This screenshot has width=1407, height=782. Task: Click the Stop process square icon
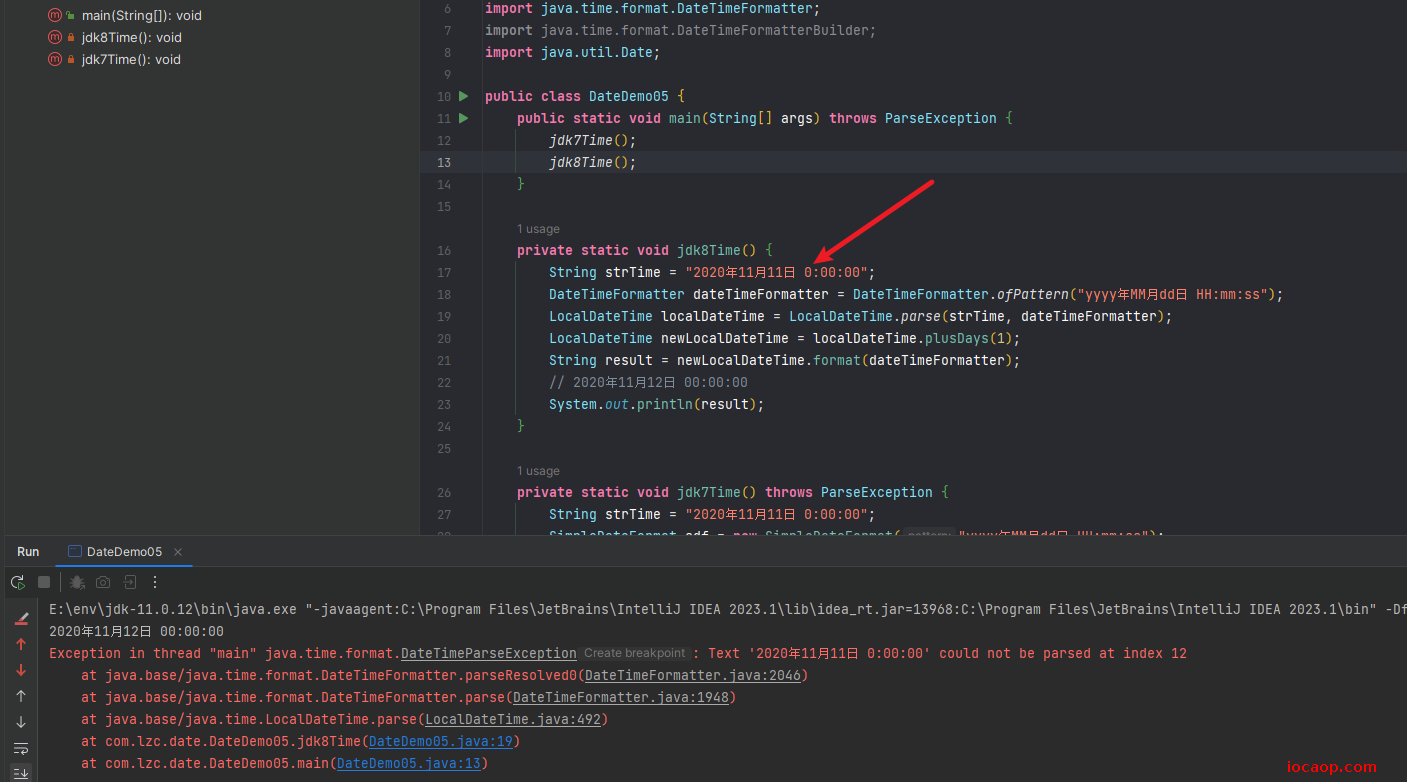(44, 582)
